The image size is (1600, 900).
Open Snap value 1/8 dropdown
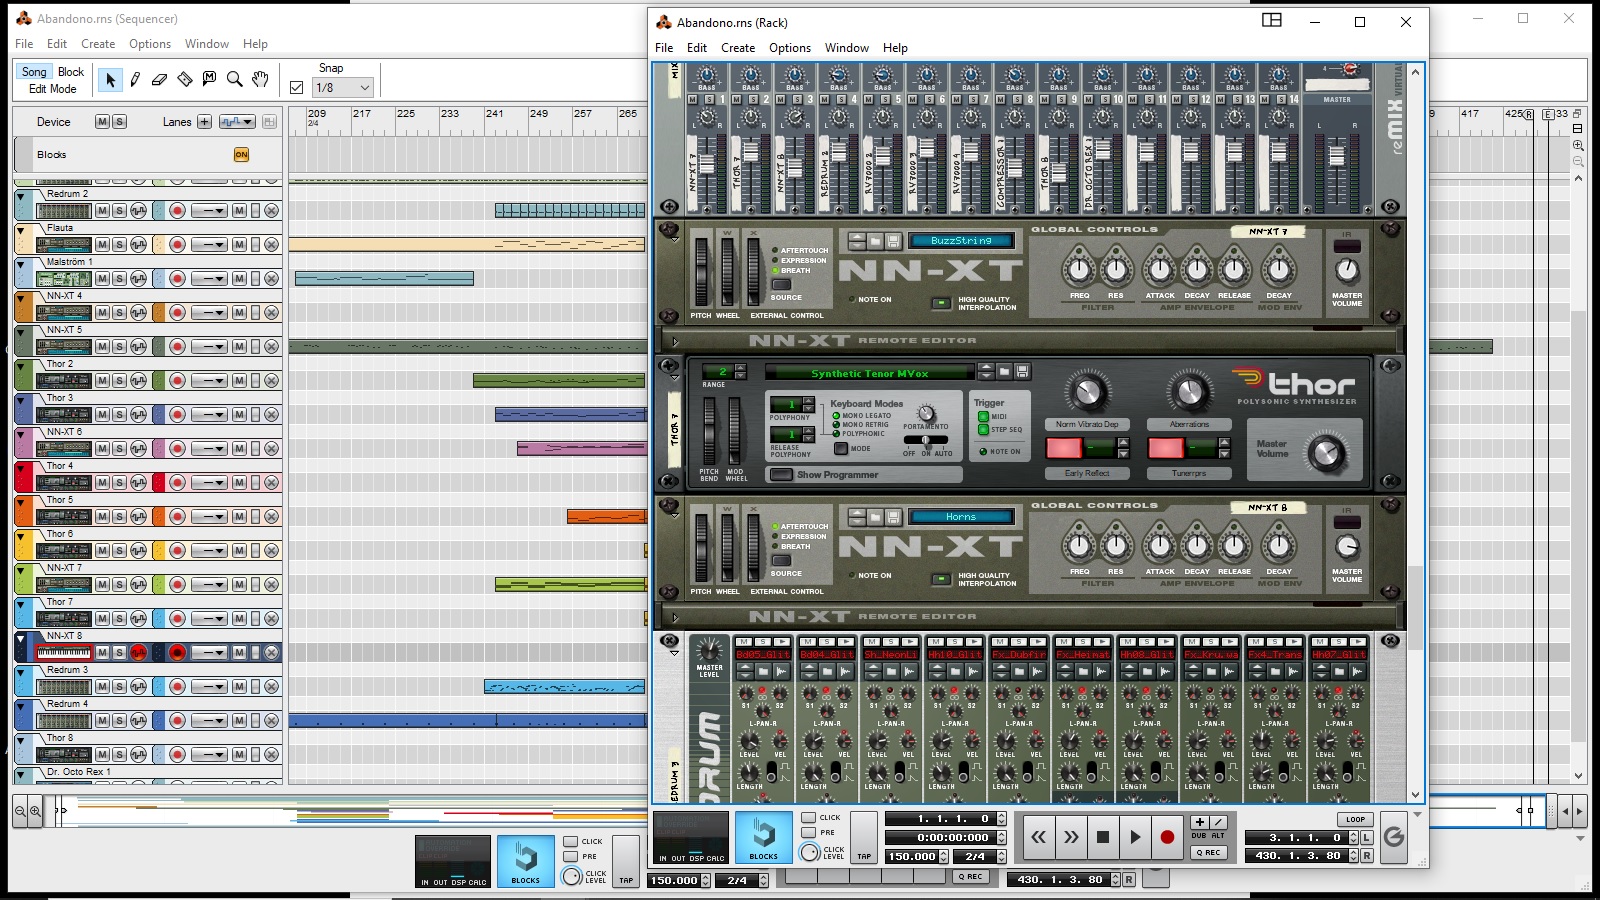pos(343,88)
